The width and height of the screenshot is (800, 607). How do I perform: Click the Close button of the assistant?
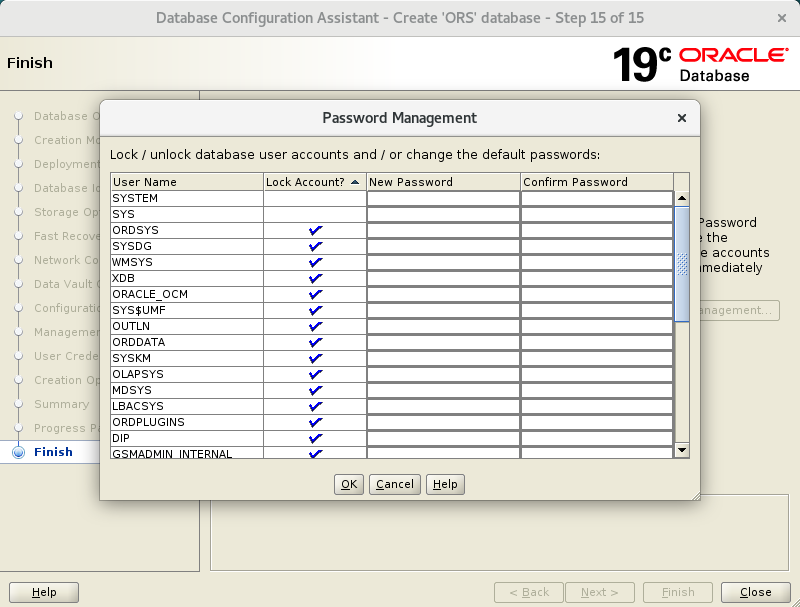(x=755, y=592)
